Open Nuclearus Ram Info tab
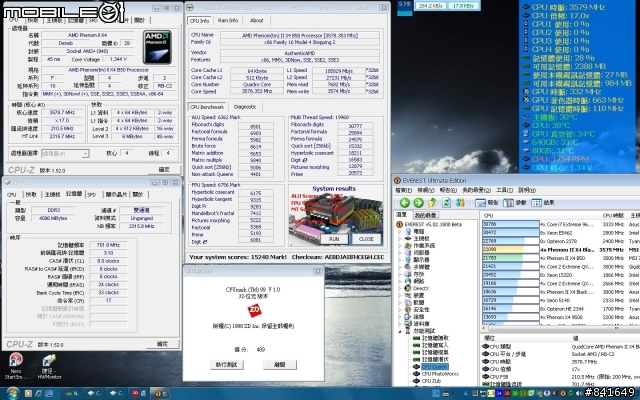Image resolution: width=640 pixels, height=400 pixels. point(228,20)
